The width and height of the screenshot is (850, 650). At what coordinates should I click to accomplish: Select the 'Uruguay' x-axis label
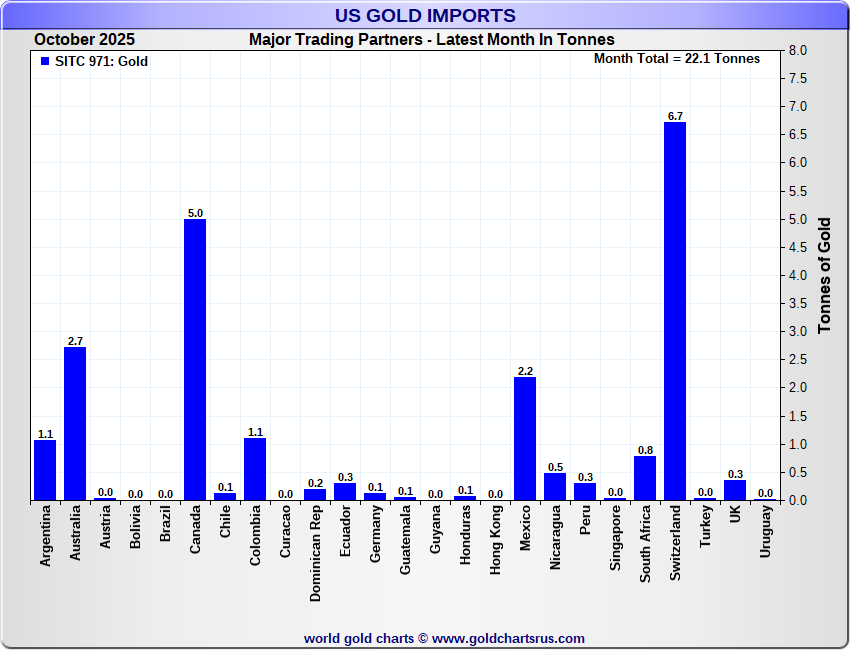[766, 534]
